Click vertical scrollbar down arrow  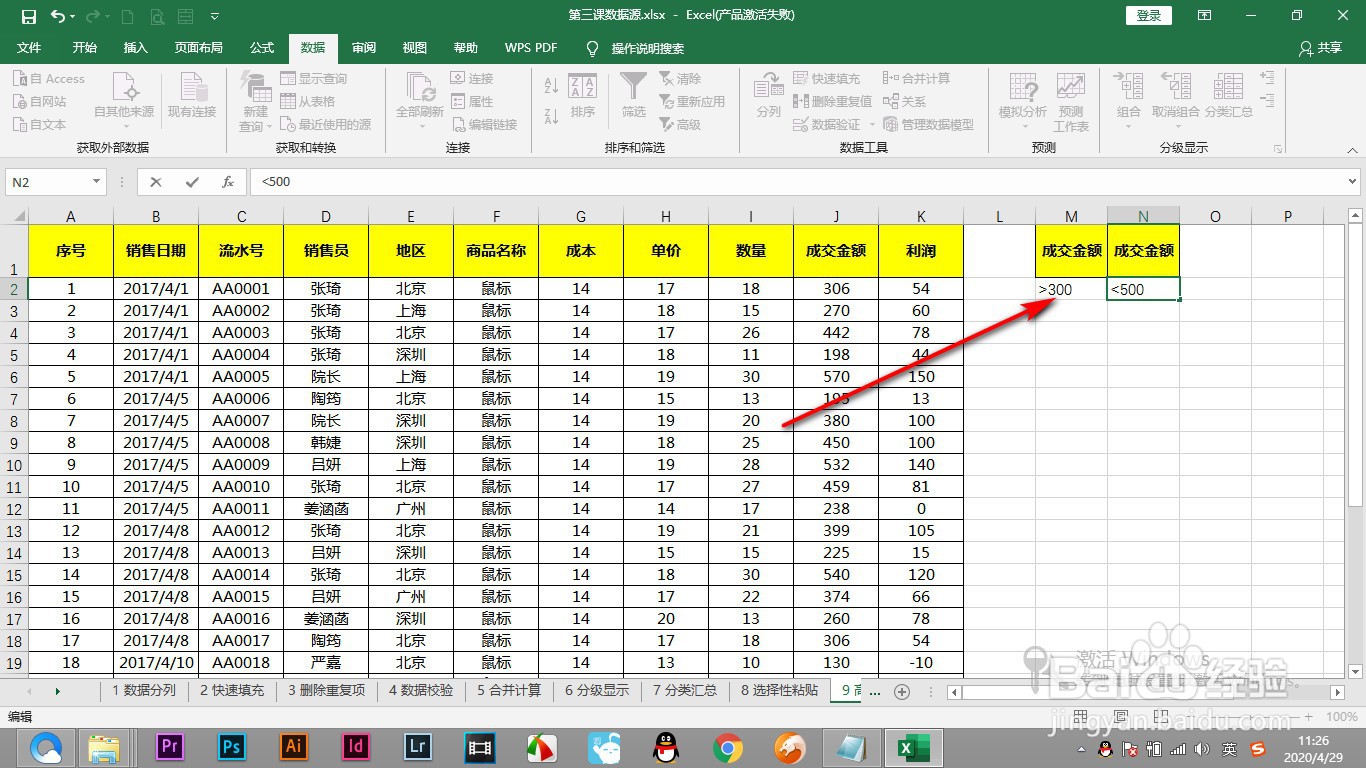1356,672
